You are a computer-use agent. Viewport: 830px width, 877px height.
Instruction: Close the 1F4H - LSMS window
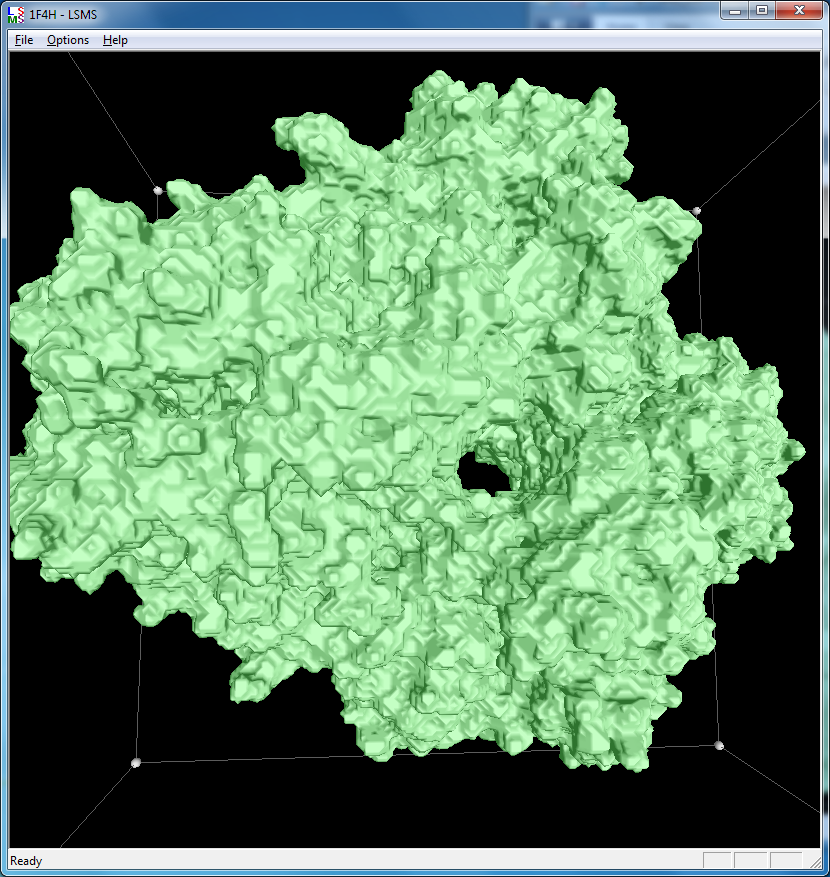(x=798, y=10)
